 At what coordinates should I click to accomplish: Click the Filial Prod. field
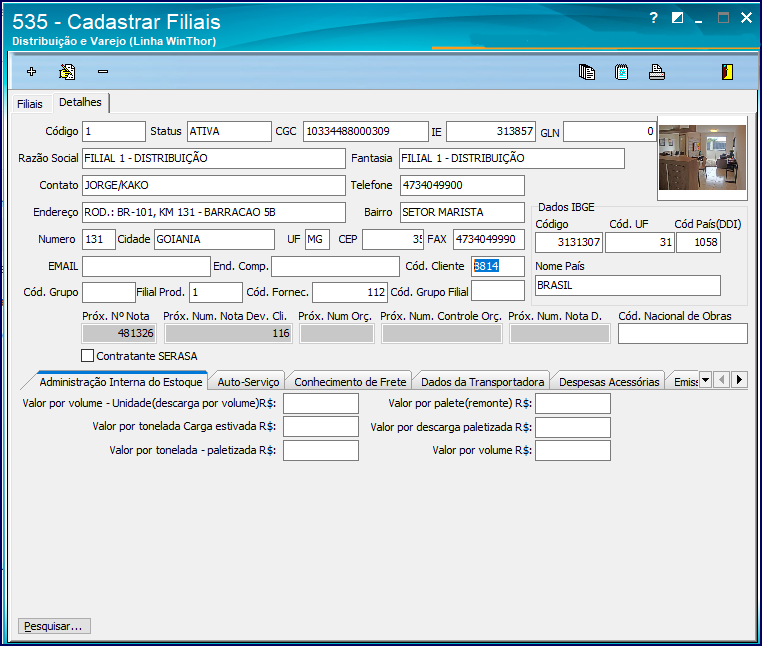coord(216,292)
